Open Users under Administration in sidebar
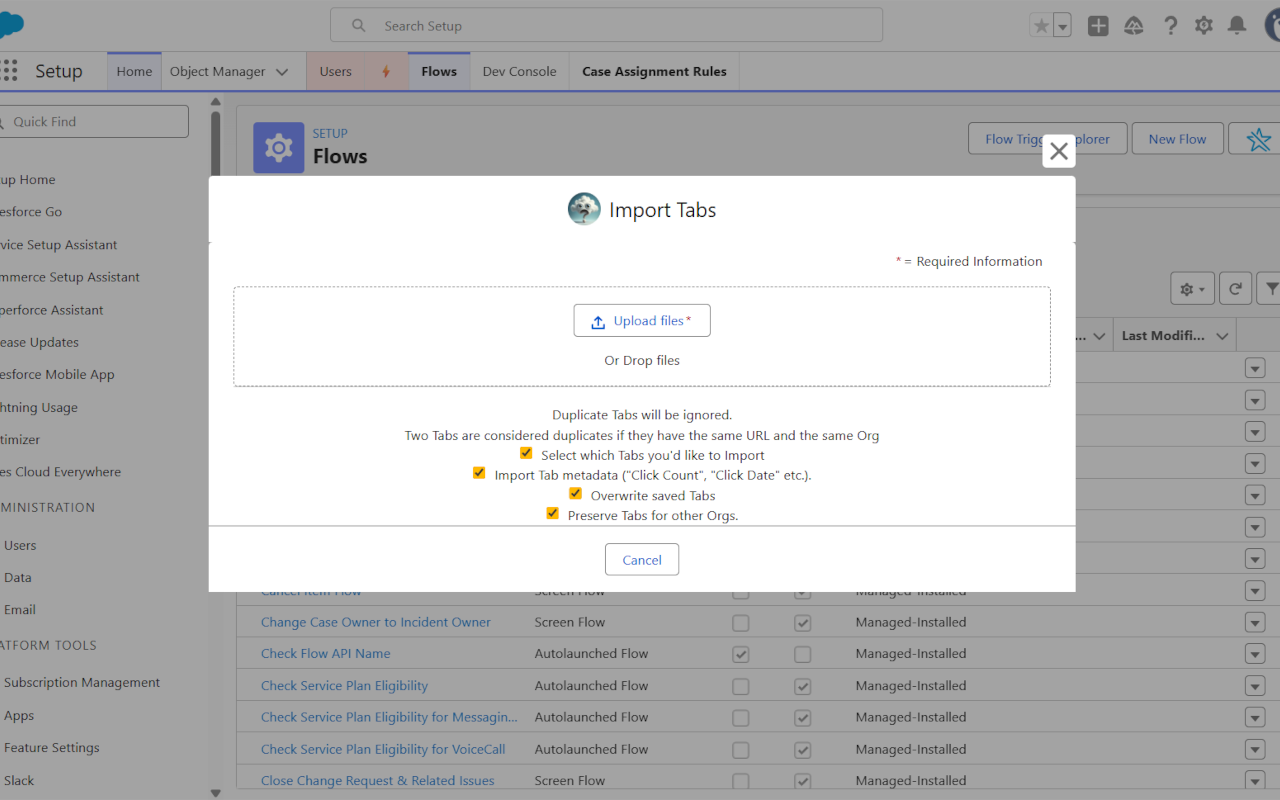The height and width of the screenshot is (800, 1280). [20, 546]
